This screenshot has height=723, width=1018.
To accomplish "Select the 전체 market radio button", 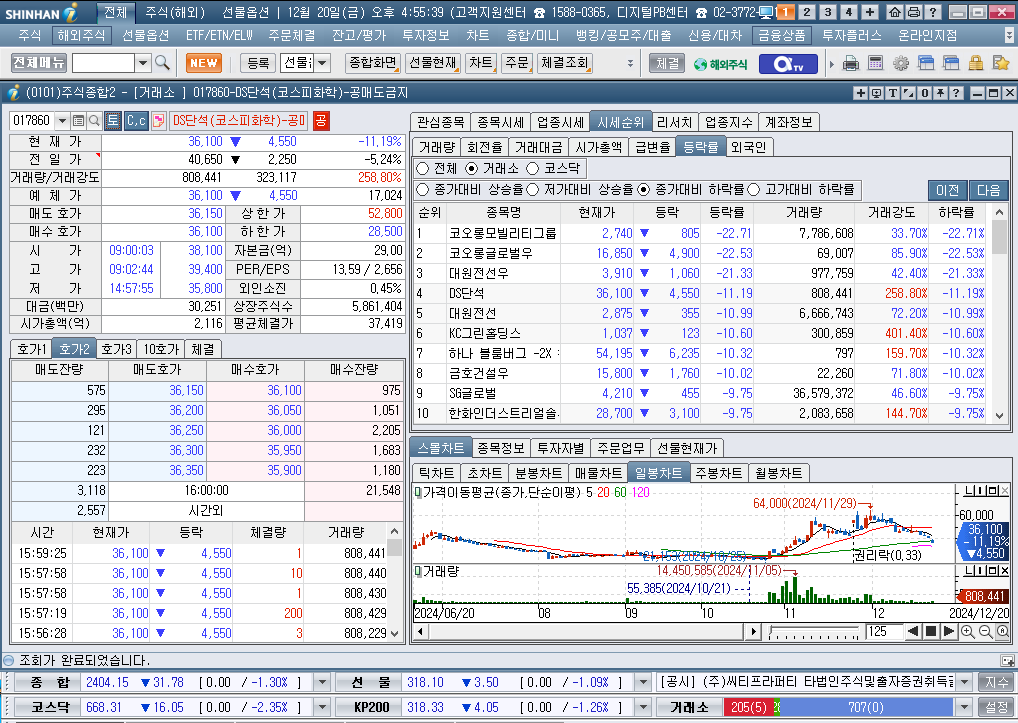I will point(423,169).
